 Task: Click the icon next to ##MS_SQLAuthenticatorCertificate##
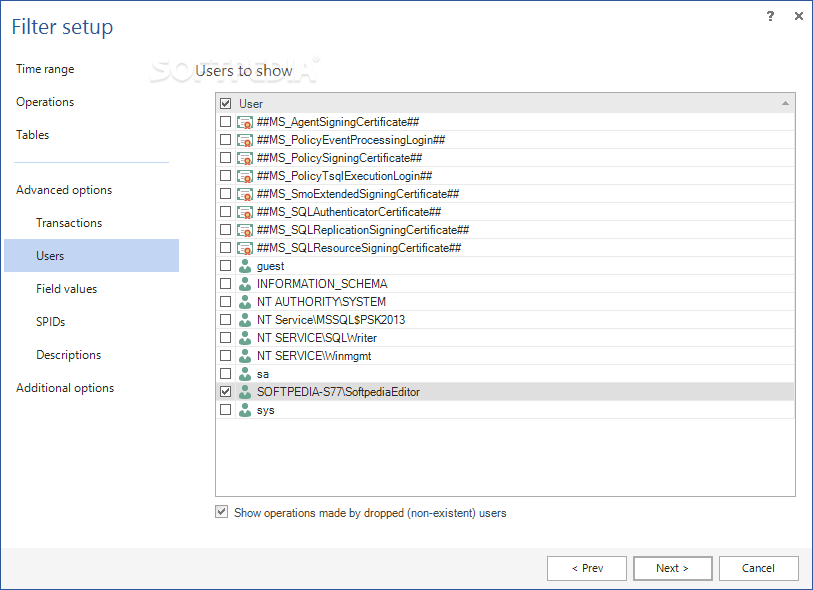(x=245, y=212)
